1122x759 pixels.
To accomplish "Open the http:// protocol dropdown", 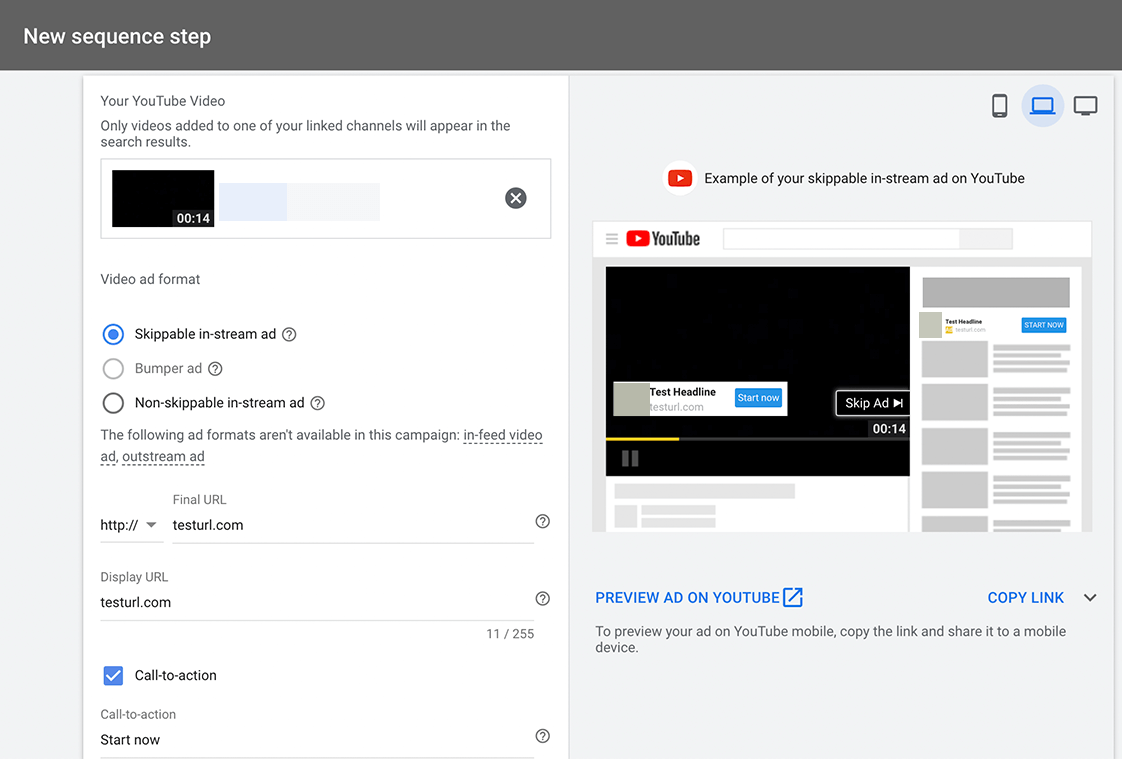I will point(130,525).
